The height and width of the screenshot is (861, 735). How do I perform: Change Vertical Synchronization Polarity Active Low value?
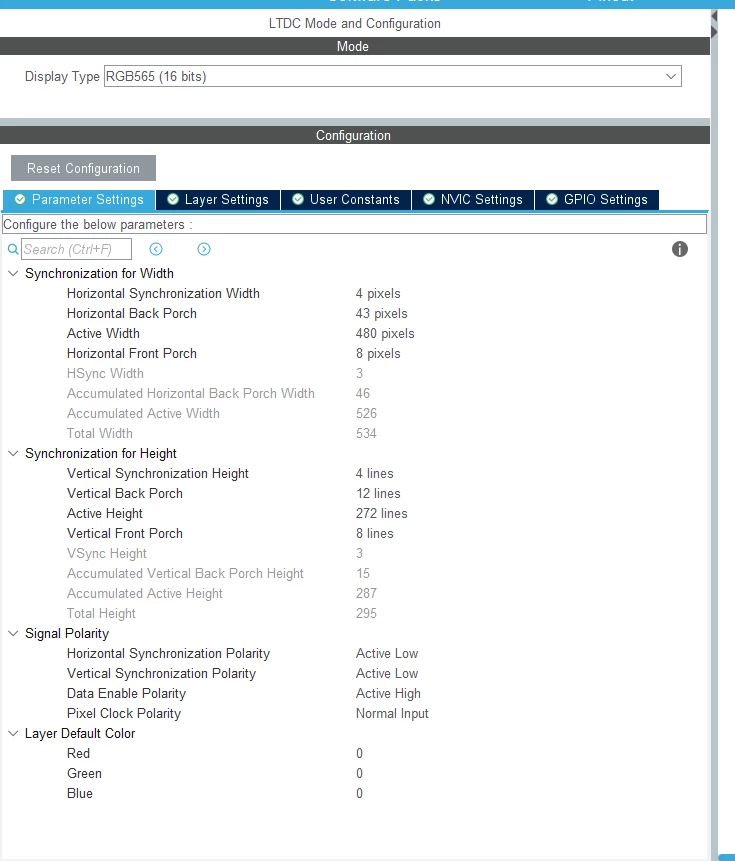point(387,673)
